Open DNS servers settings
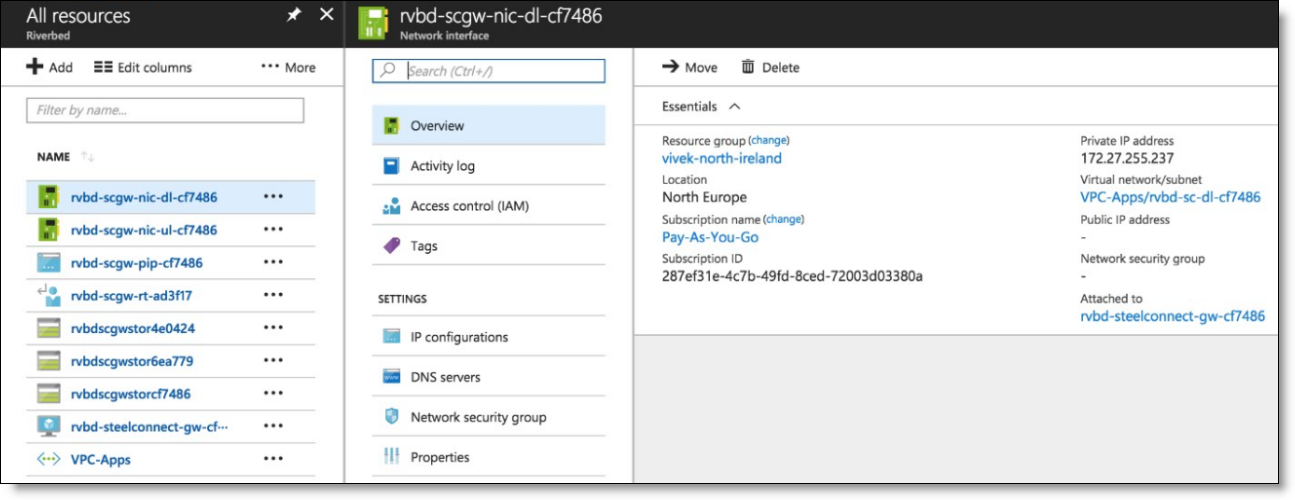The height and width of the screenshot is (500, 1295). [489, 377]
